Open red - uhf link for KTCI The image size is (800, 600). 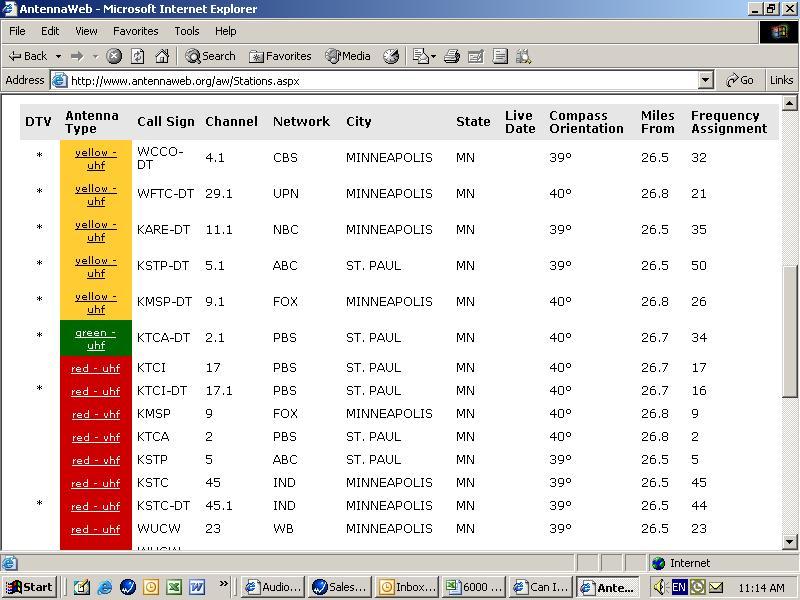click(96, 368)
